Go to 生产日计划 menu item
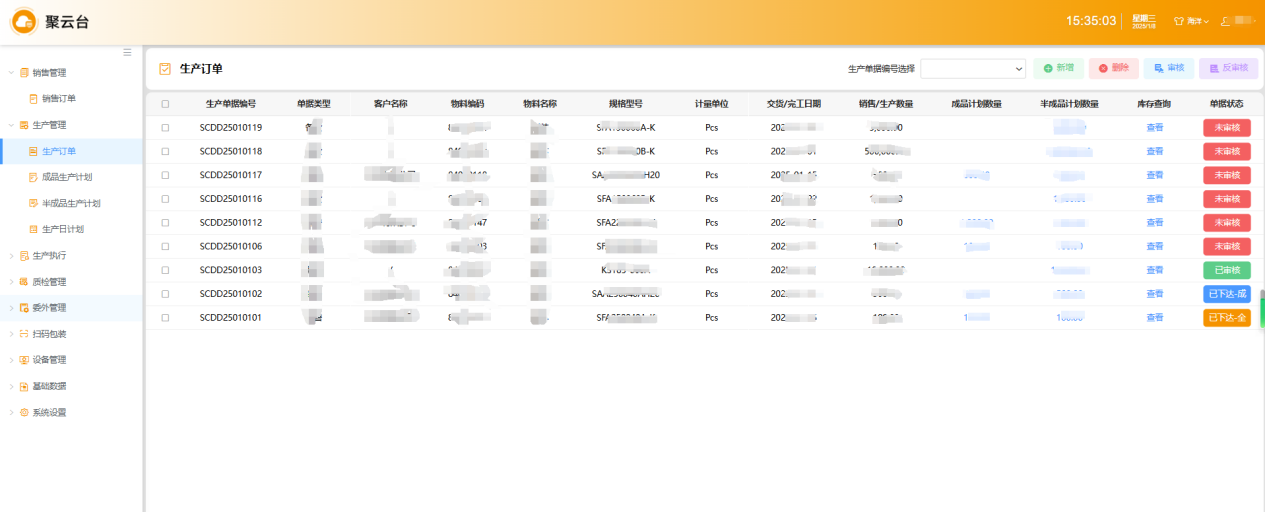The height and width of the screenshot is (512, 1265). (63, 229)
